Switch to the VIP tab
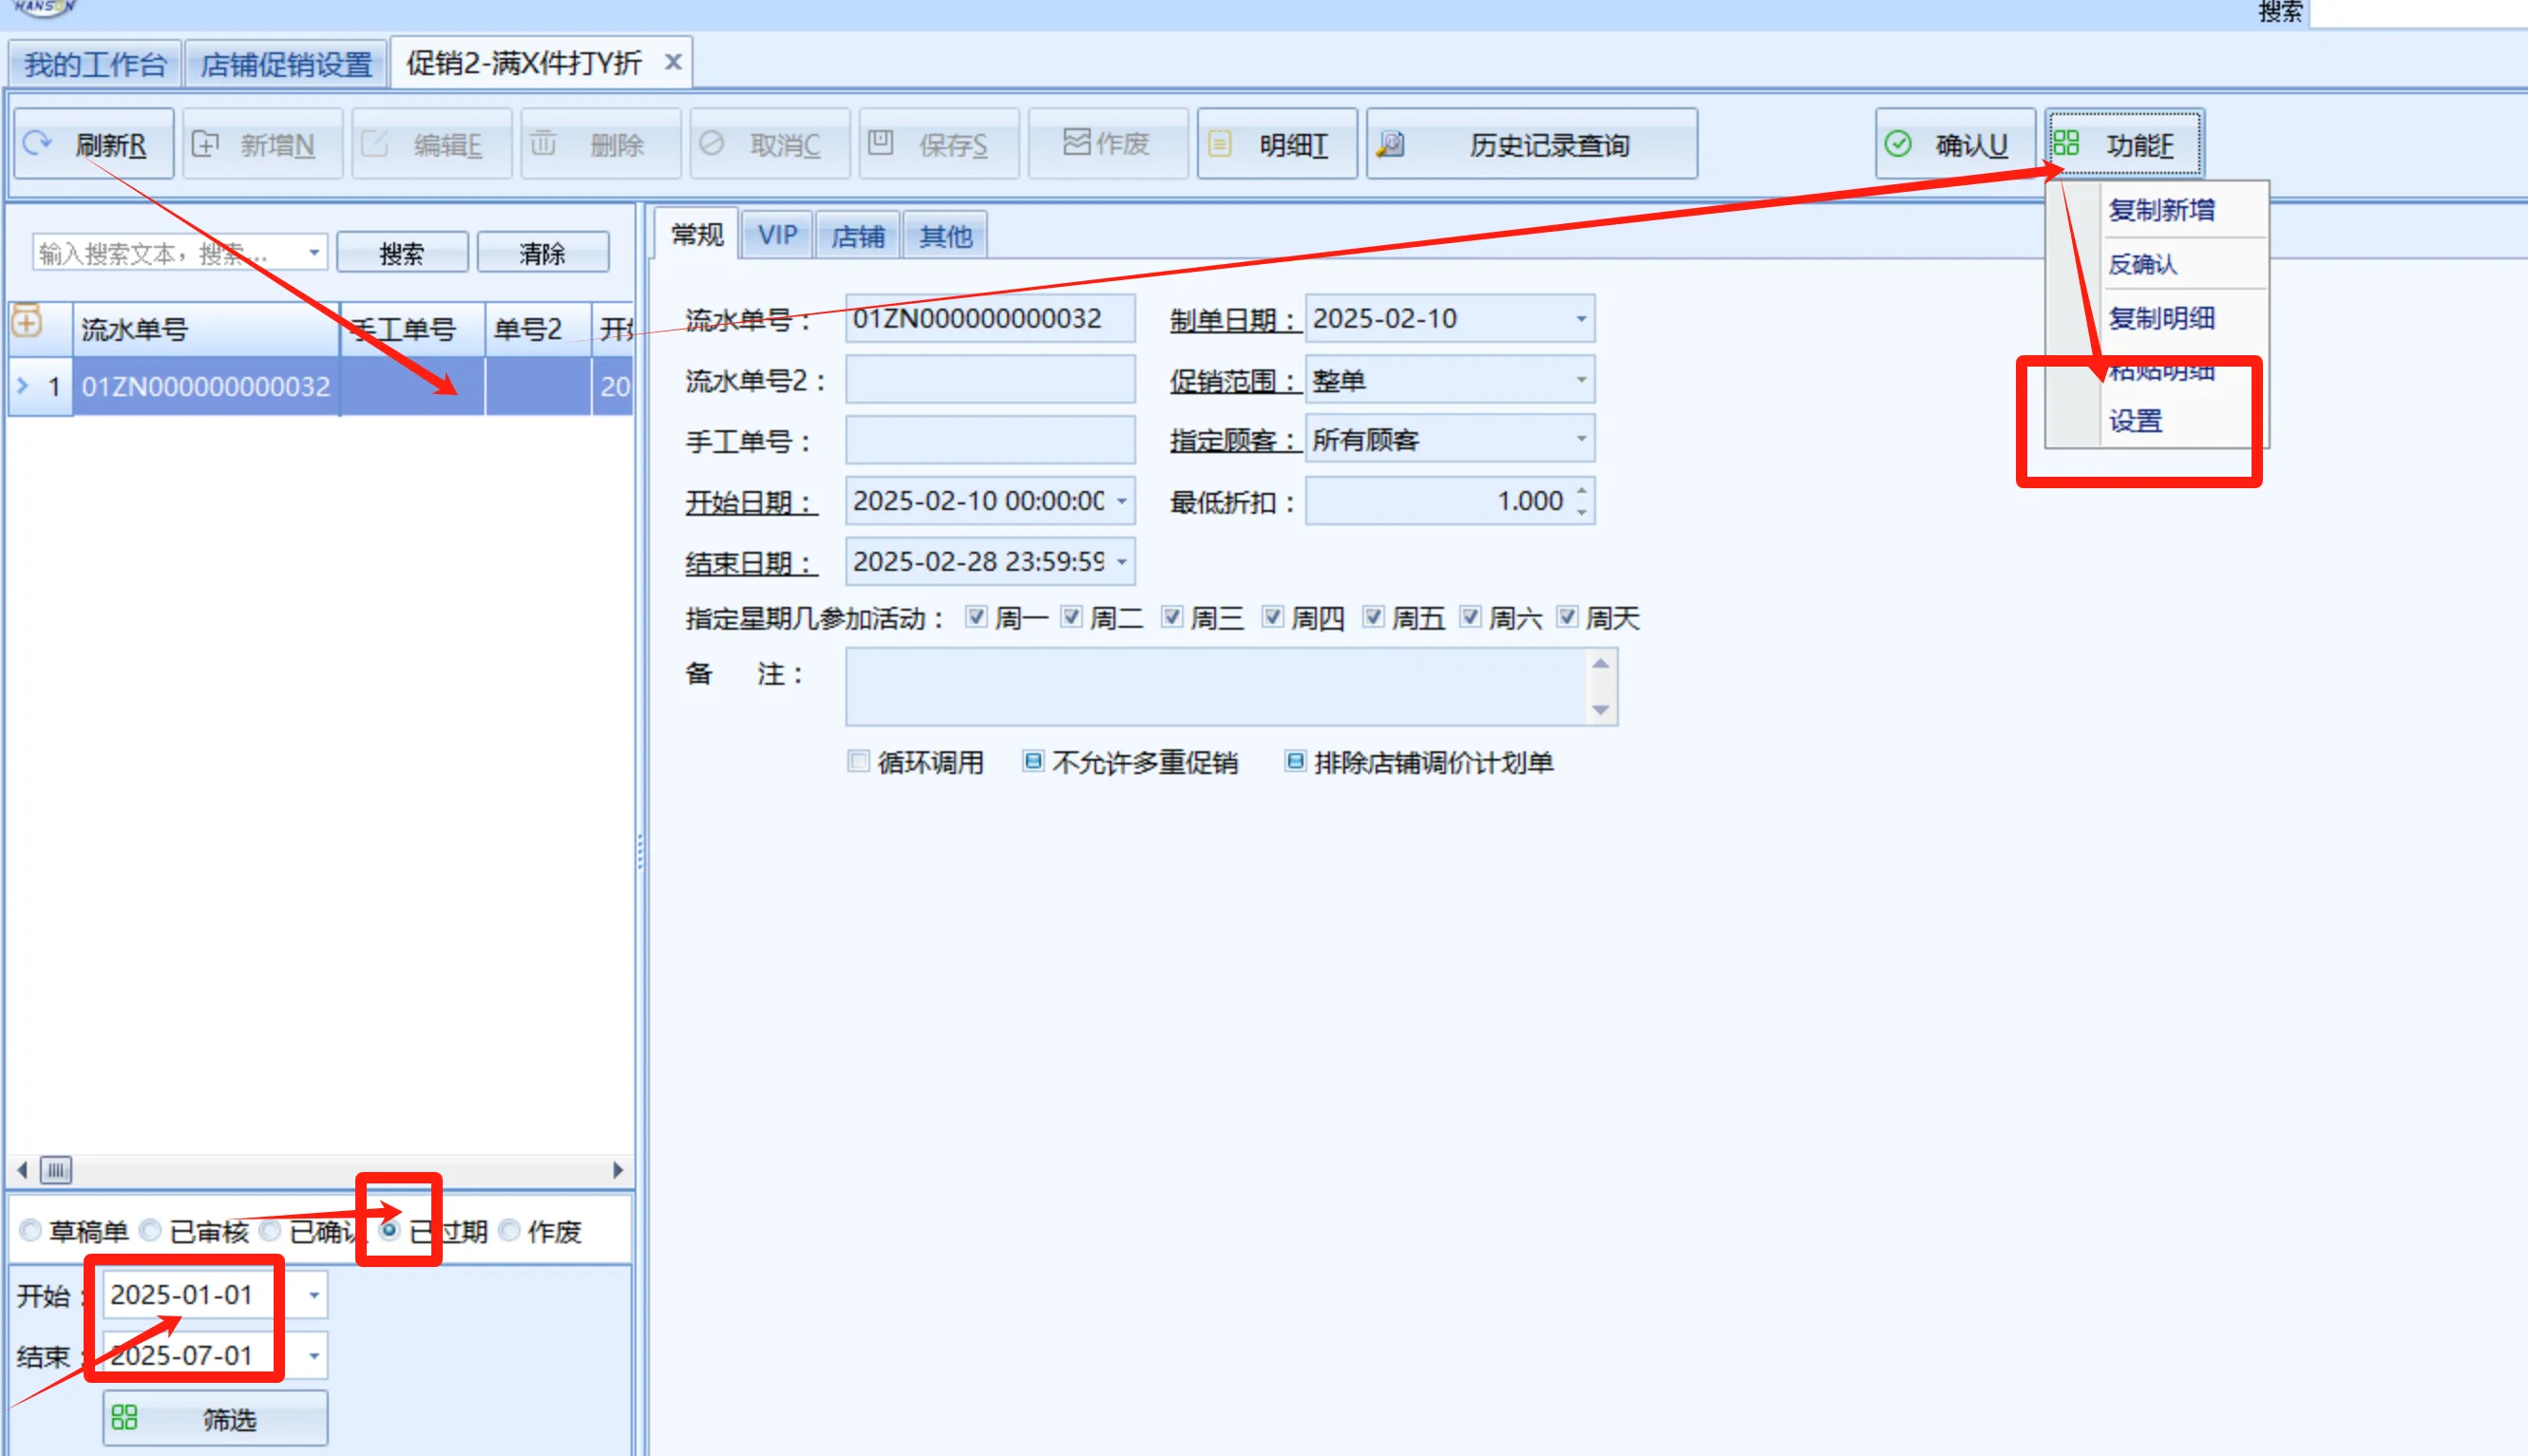The image size is (2528, 1456). (x=777, y=236)
